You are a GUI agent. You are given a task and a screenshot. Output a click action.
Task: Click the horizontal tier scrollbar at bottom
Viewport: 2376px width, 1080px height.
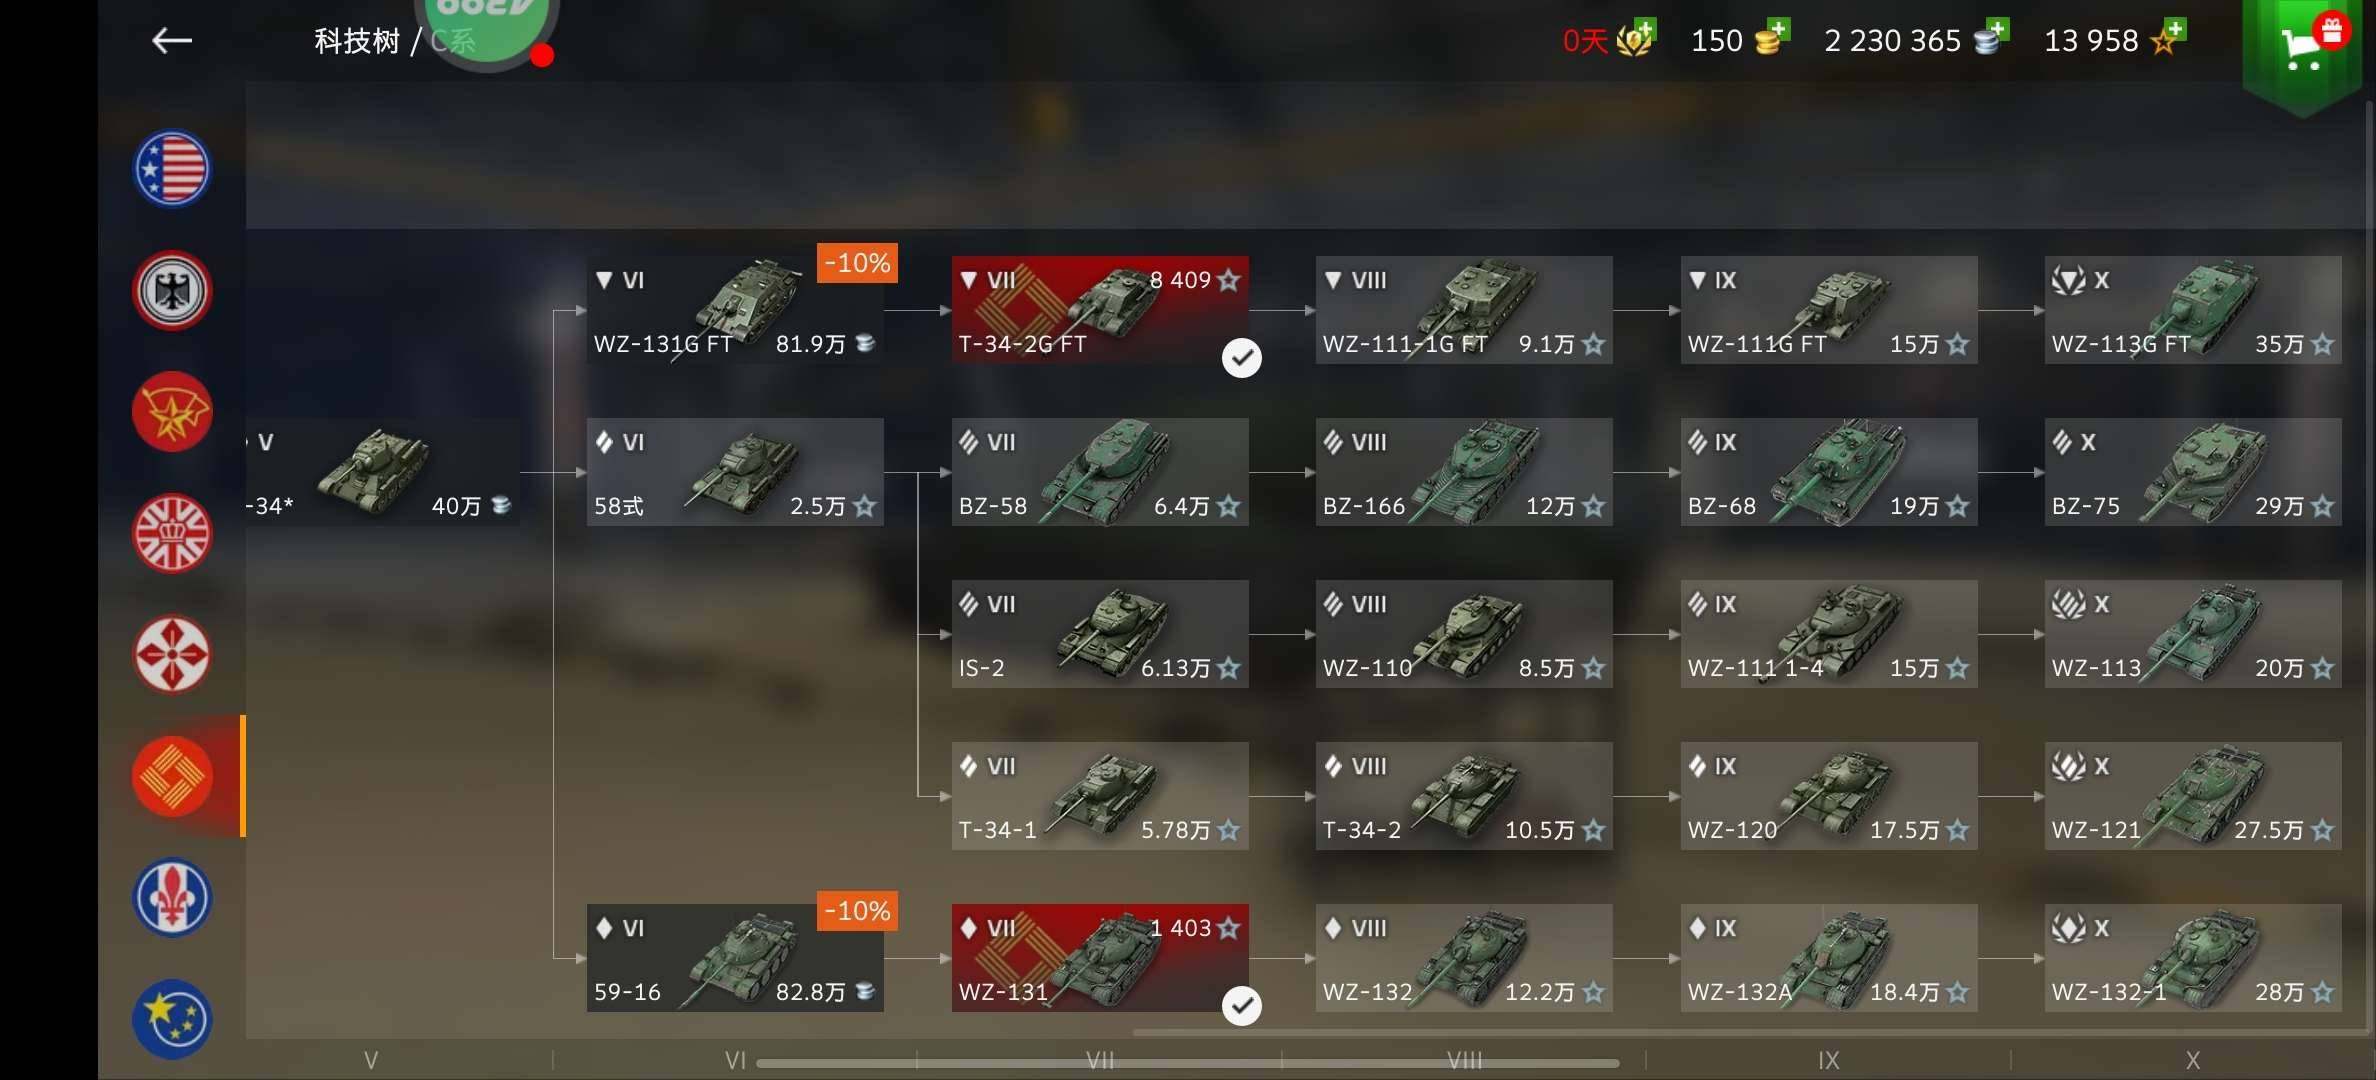point(1188,1063)
